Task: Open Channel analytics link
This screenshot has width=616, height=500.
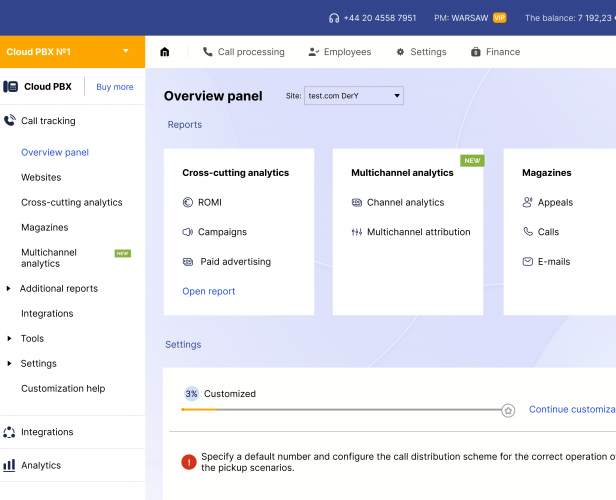Action: pyautogui.click(x=405, y=202)
